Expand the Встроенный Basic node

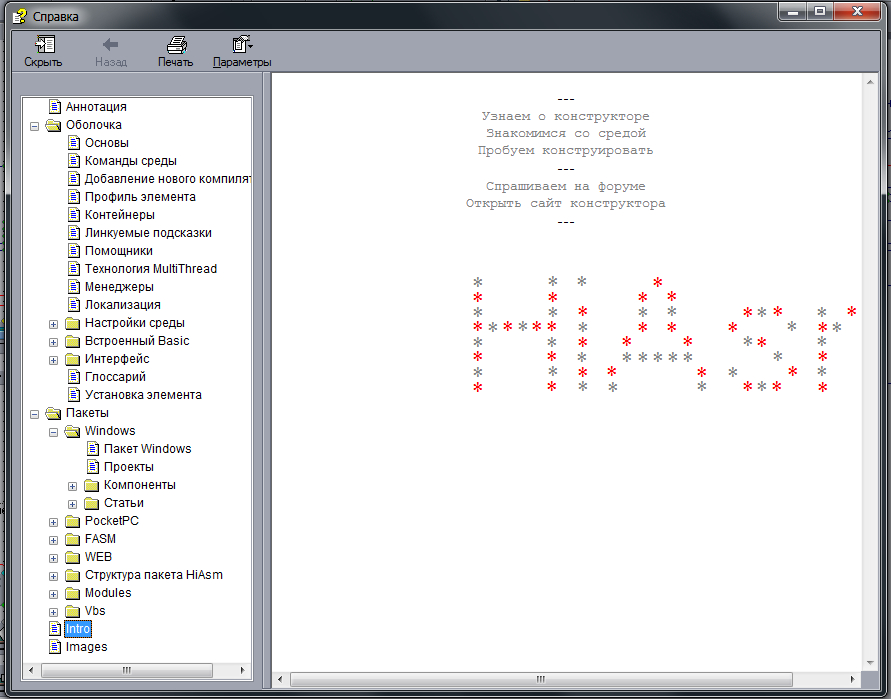[53, 342]
